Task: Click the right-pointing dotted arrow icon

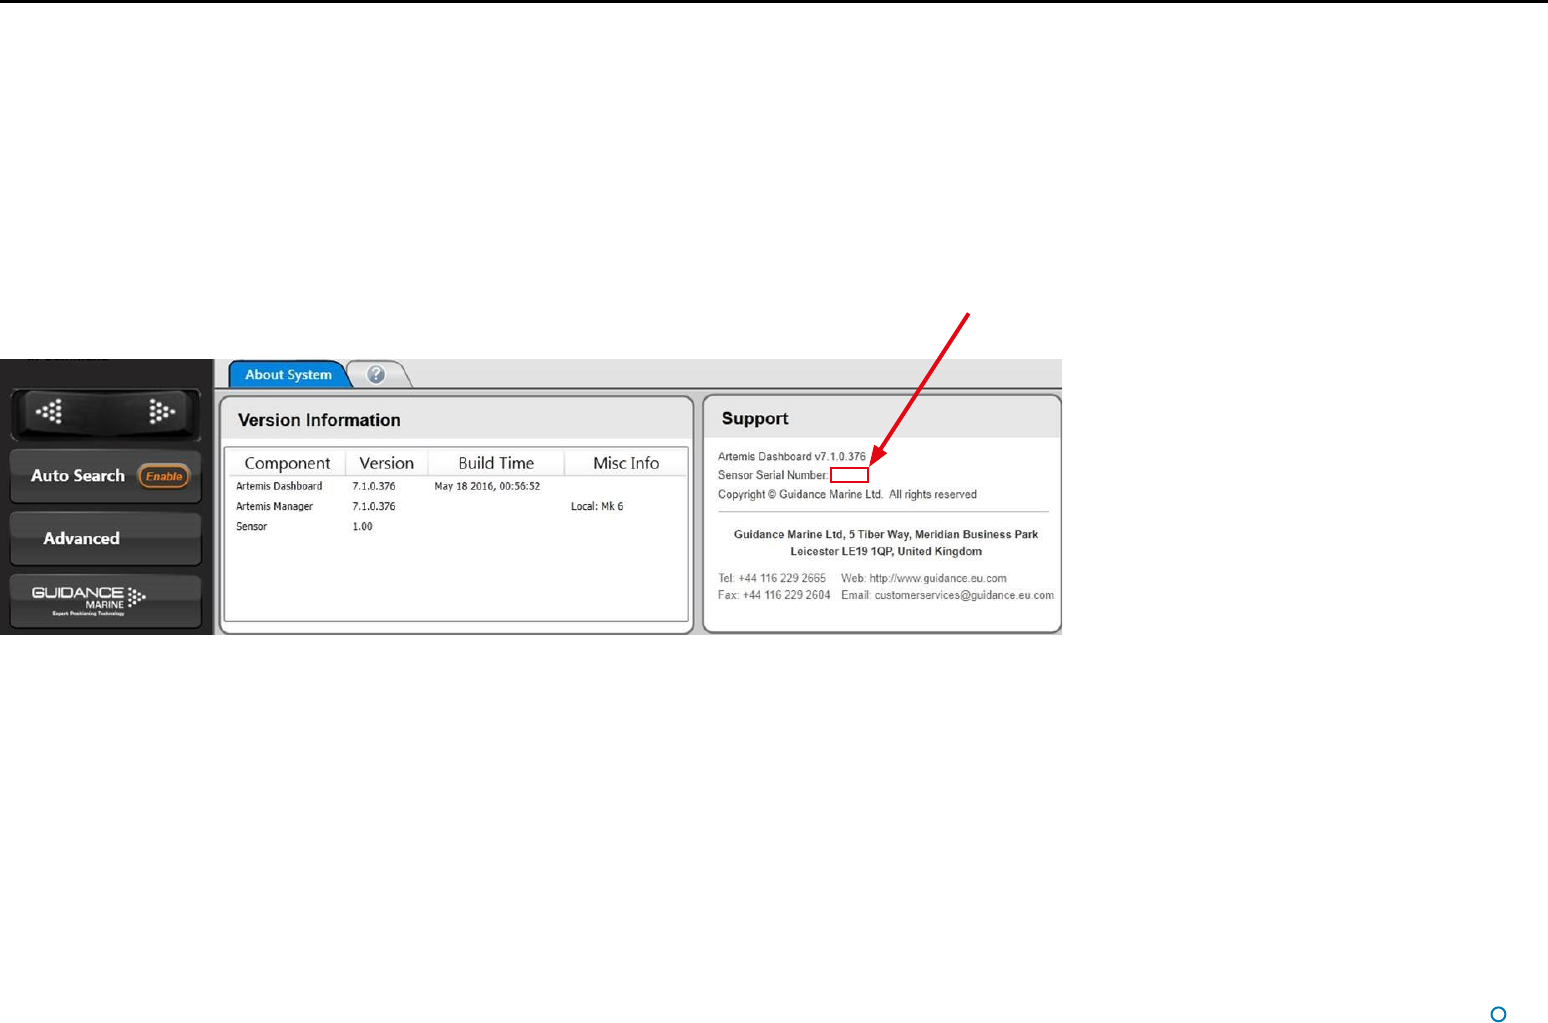Action: pyautogui.click(x=161, y=411)
